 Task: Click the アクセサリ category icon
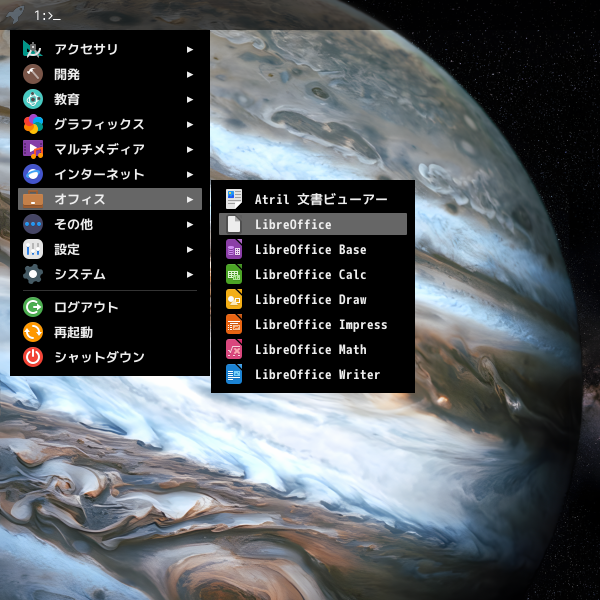pos(33,49)
